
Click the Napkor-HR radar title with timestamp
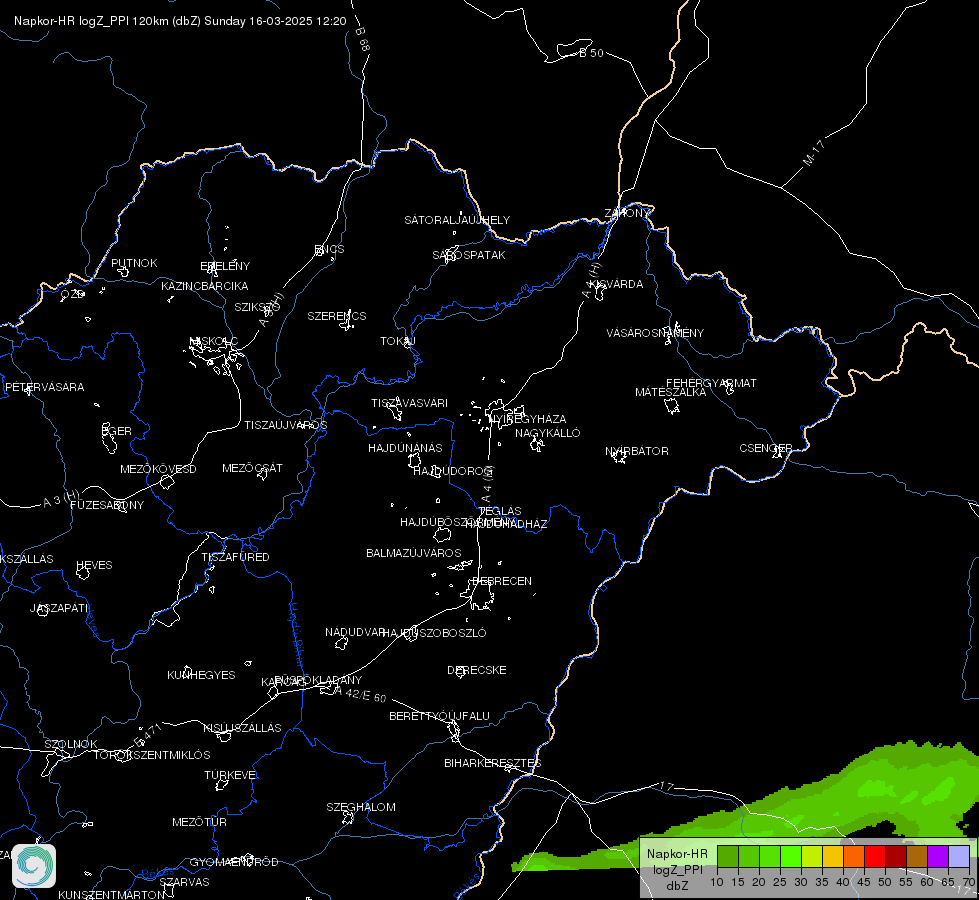pyautogui.click(x=180, y=21)
